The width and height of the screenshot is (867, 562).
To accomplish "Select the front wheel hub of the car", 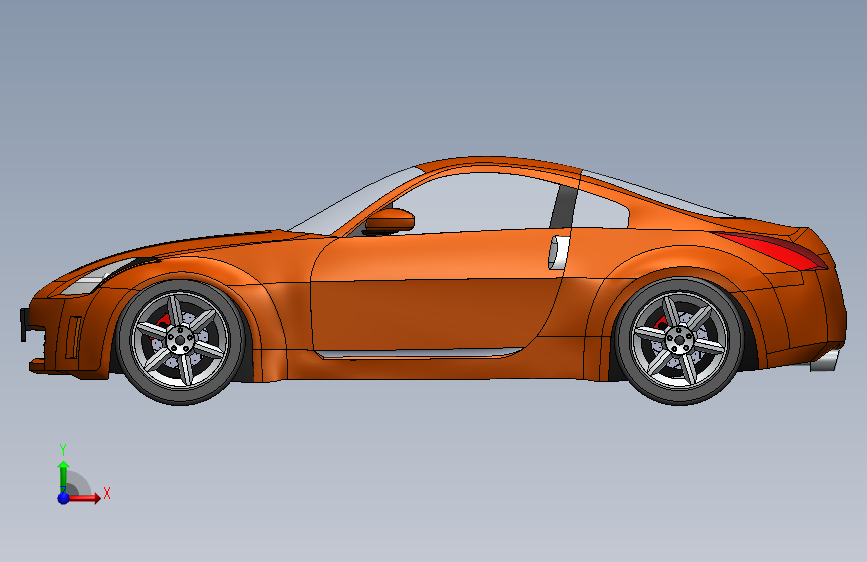I will coord(180,339).
